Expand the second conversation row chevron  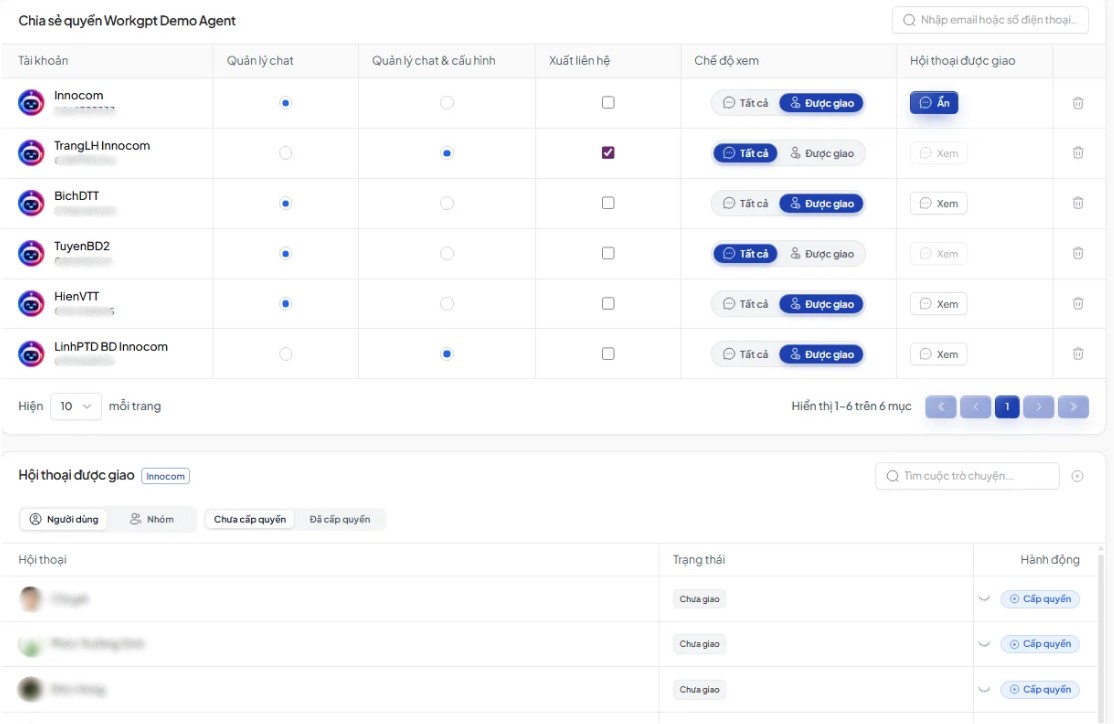point(984,644)
